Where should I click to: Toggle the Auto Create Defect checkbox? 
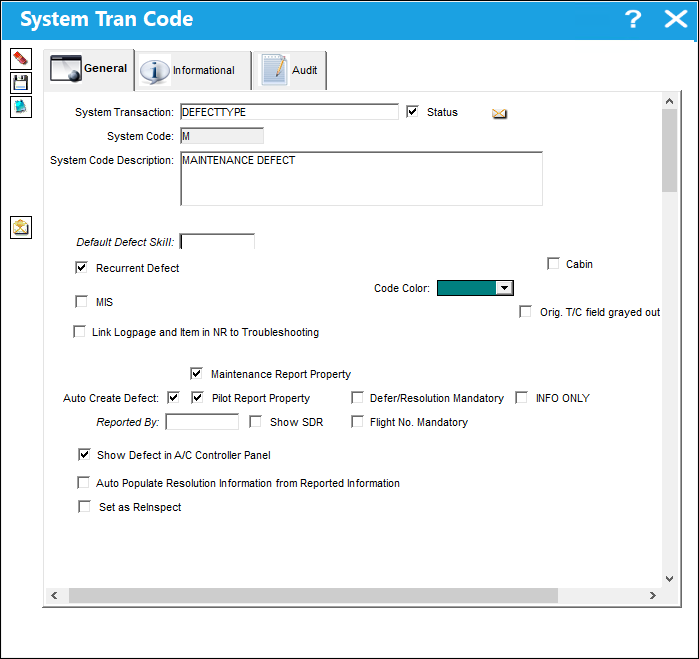pyautogui.click(x=173, y=397)
